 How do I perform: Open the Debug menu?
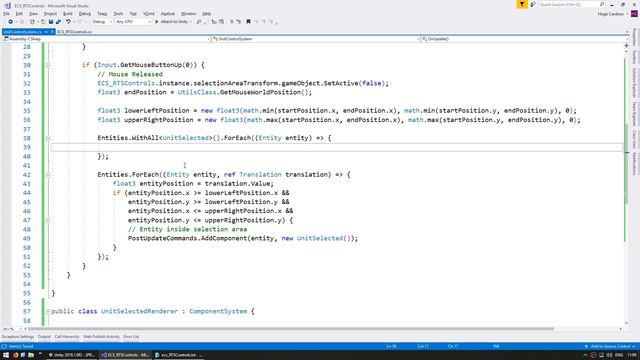(x=85, y=14)
